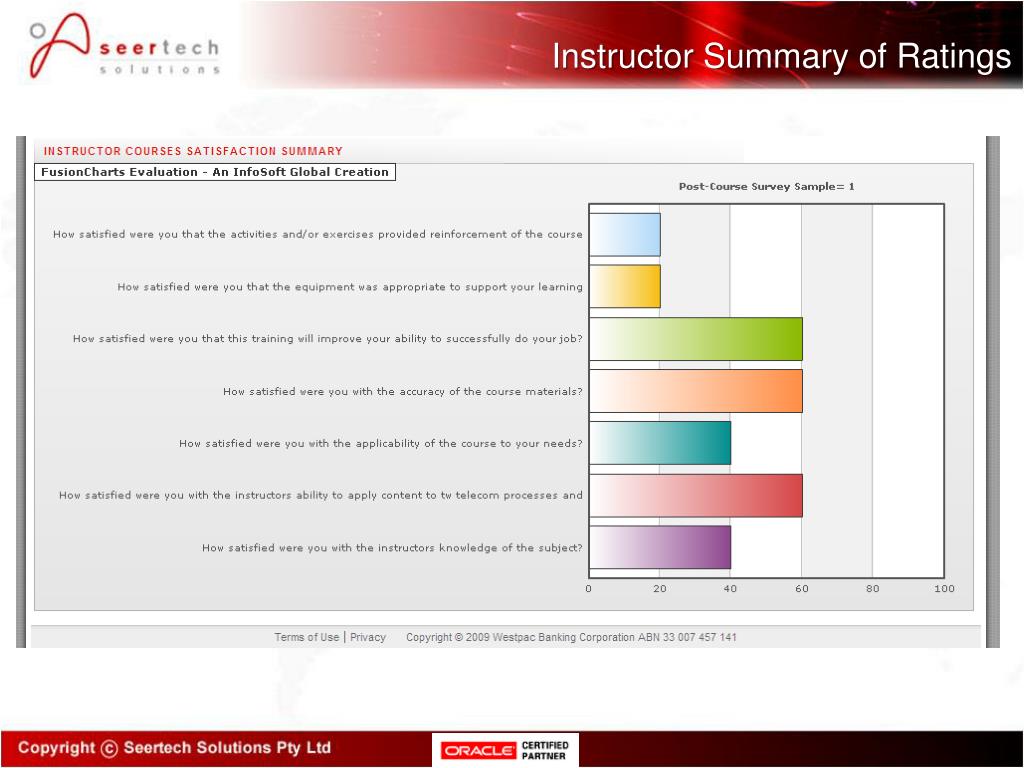Screen dimensions: 1024x768
Task: Click the axis value 20
Action: [660, 588]
